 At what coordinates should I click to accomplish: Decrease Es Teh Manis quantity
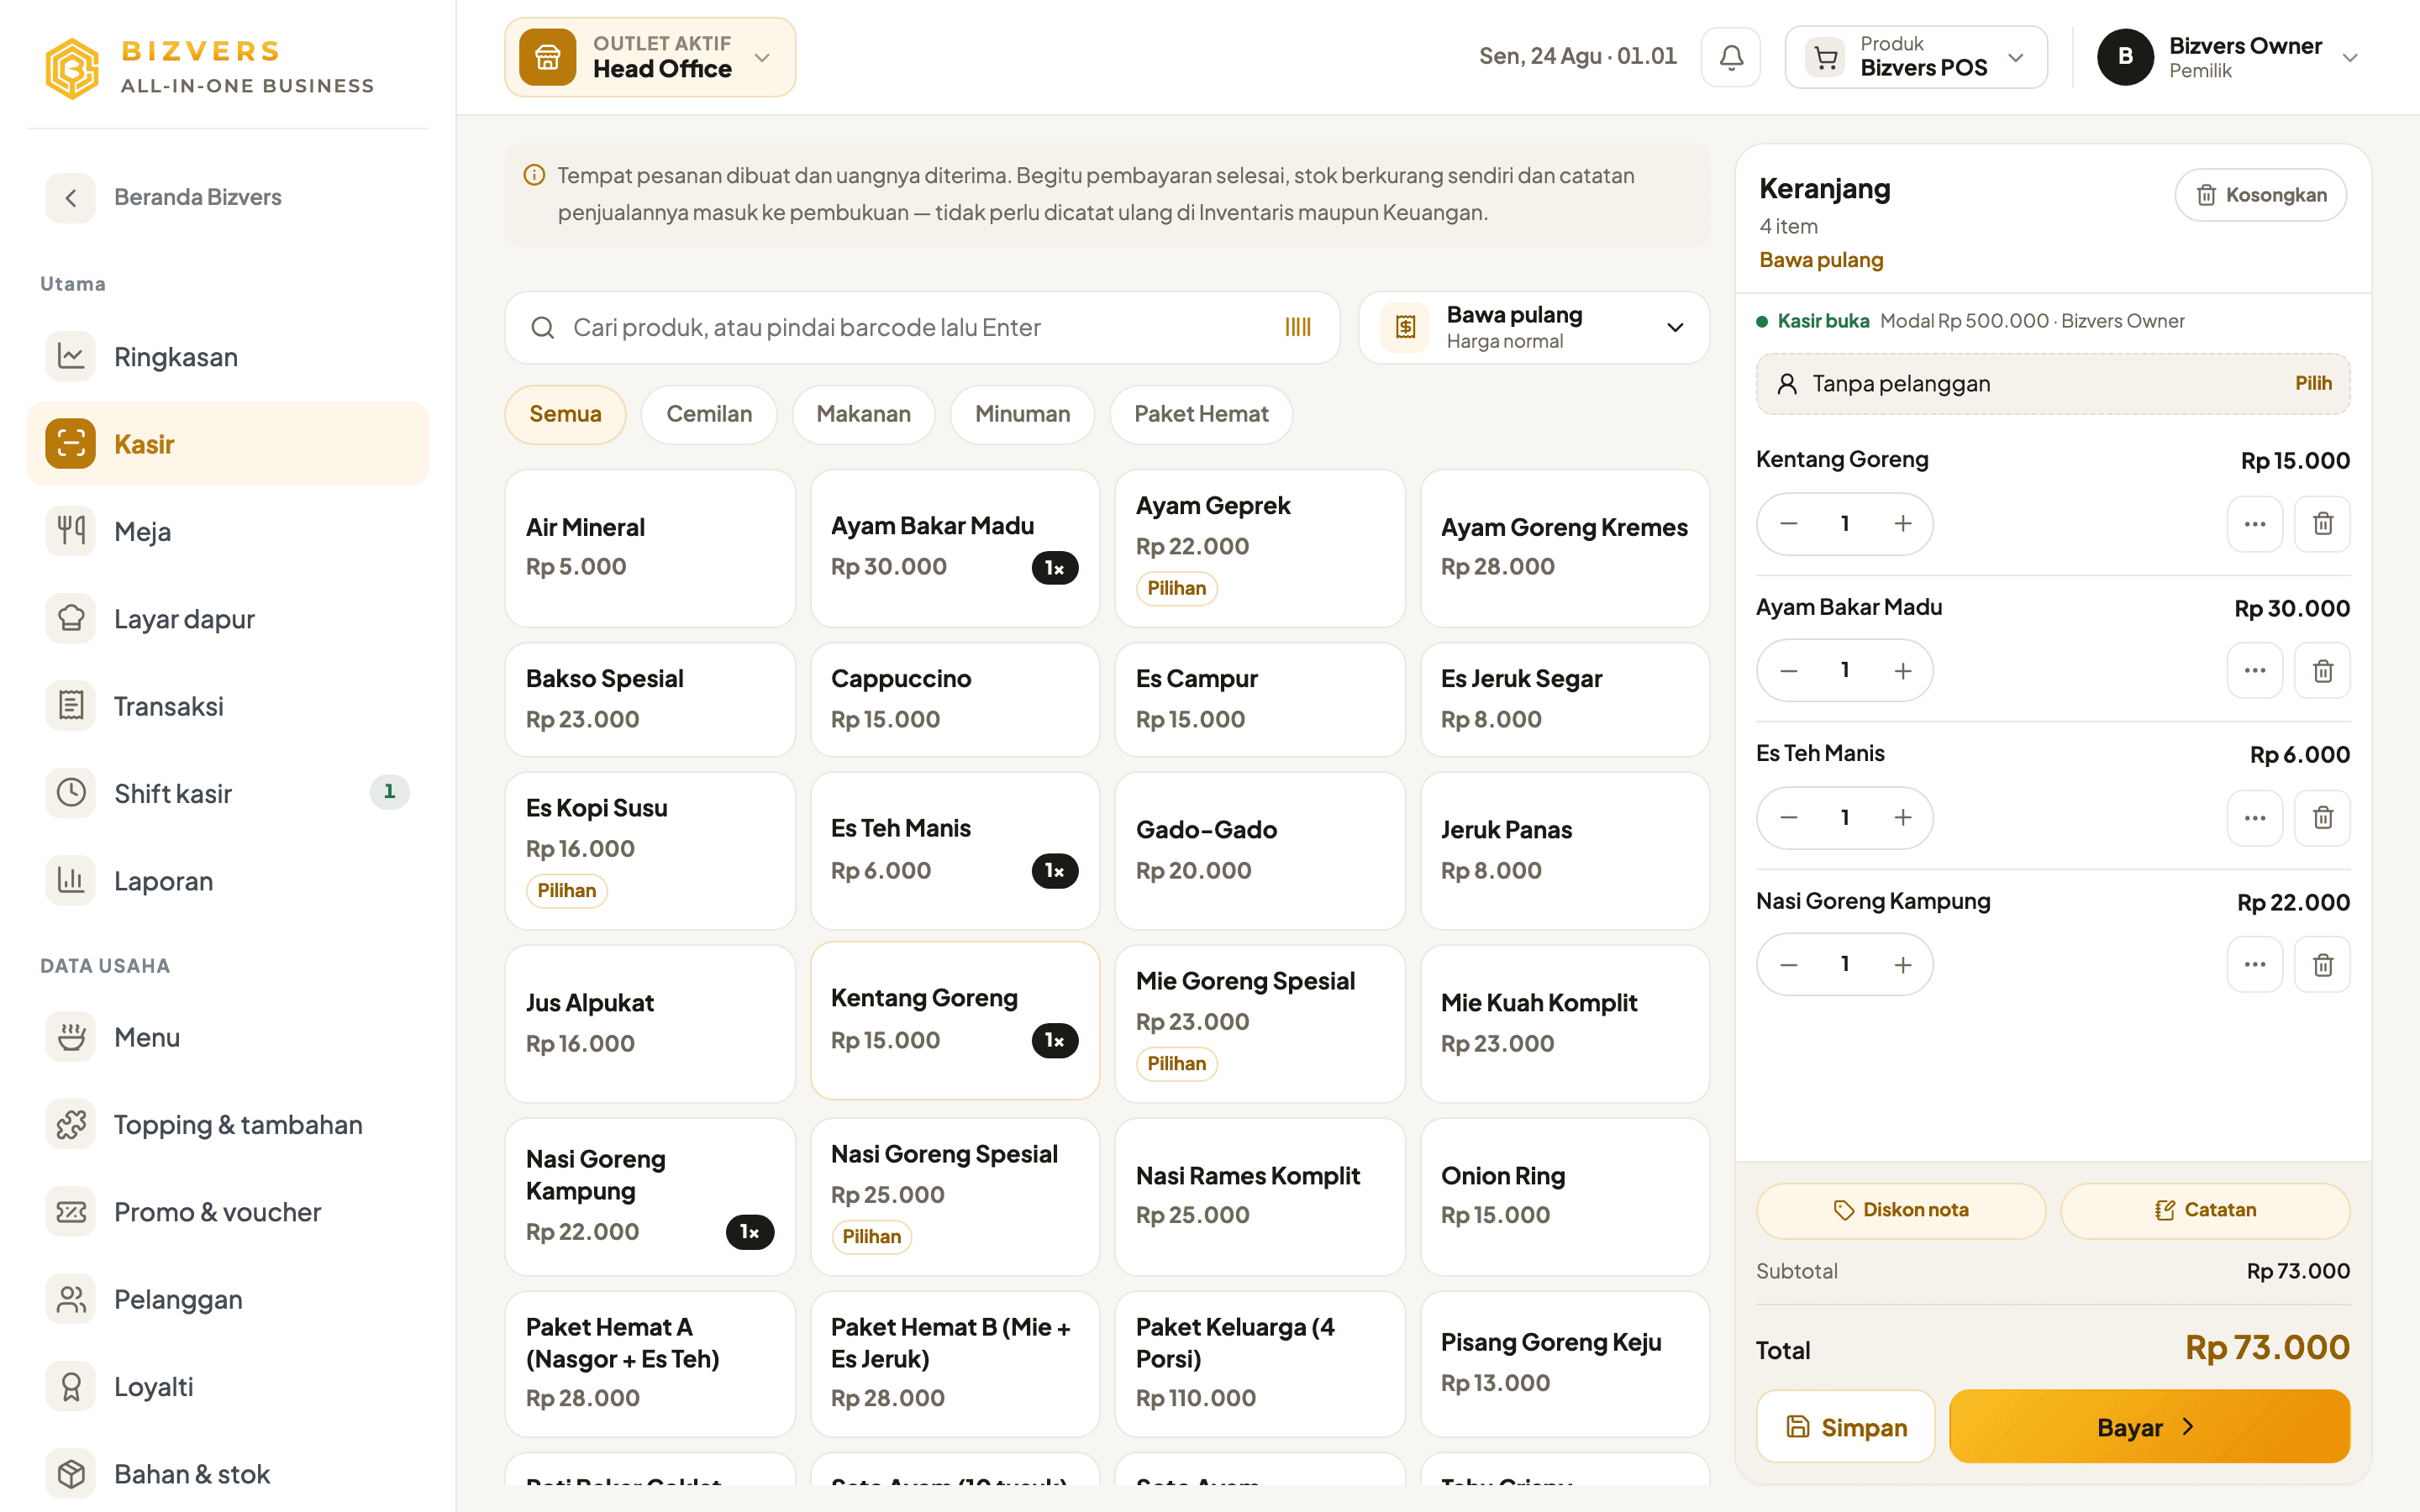1789,818
